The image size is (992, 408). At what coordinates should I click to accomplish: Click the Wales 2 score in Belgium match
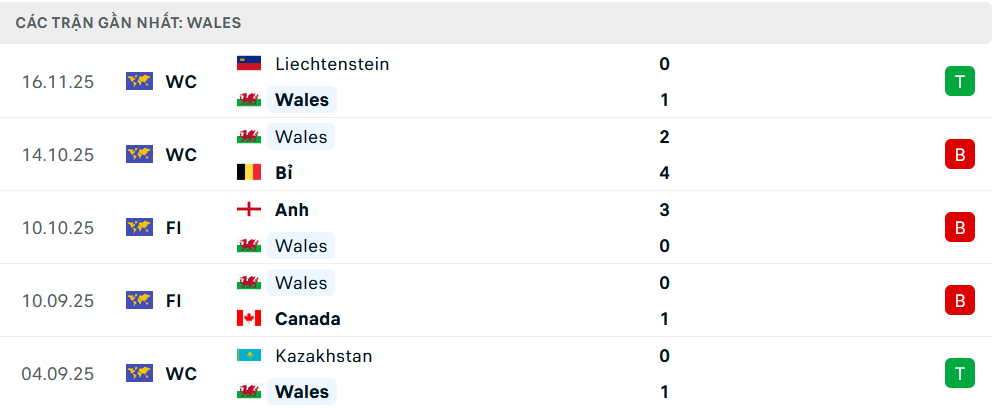coord(664,137)
